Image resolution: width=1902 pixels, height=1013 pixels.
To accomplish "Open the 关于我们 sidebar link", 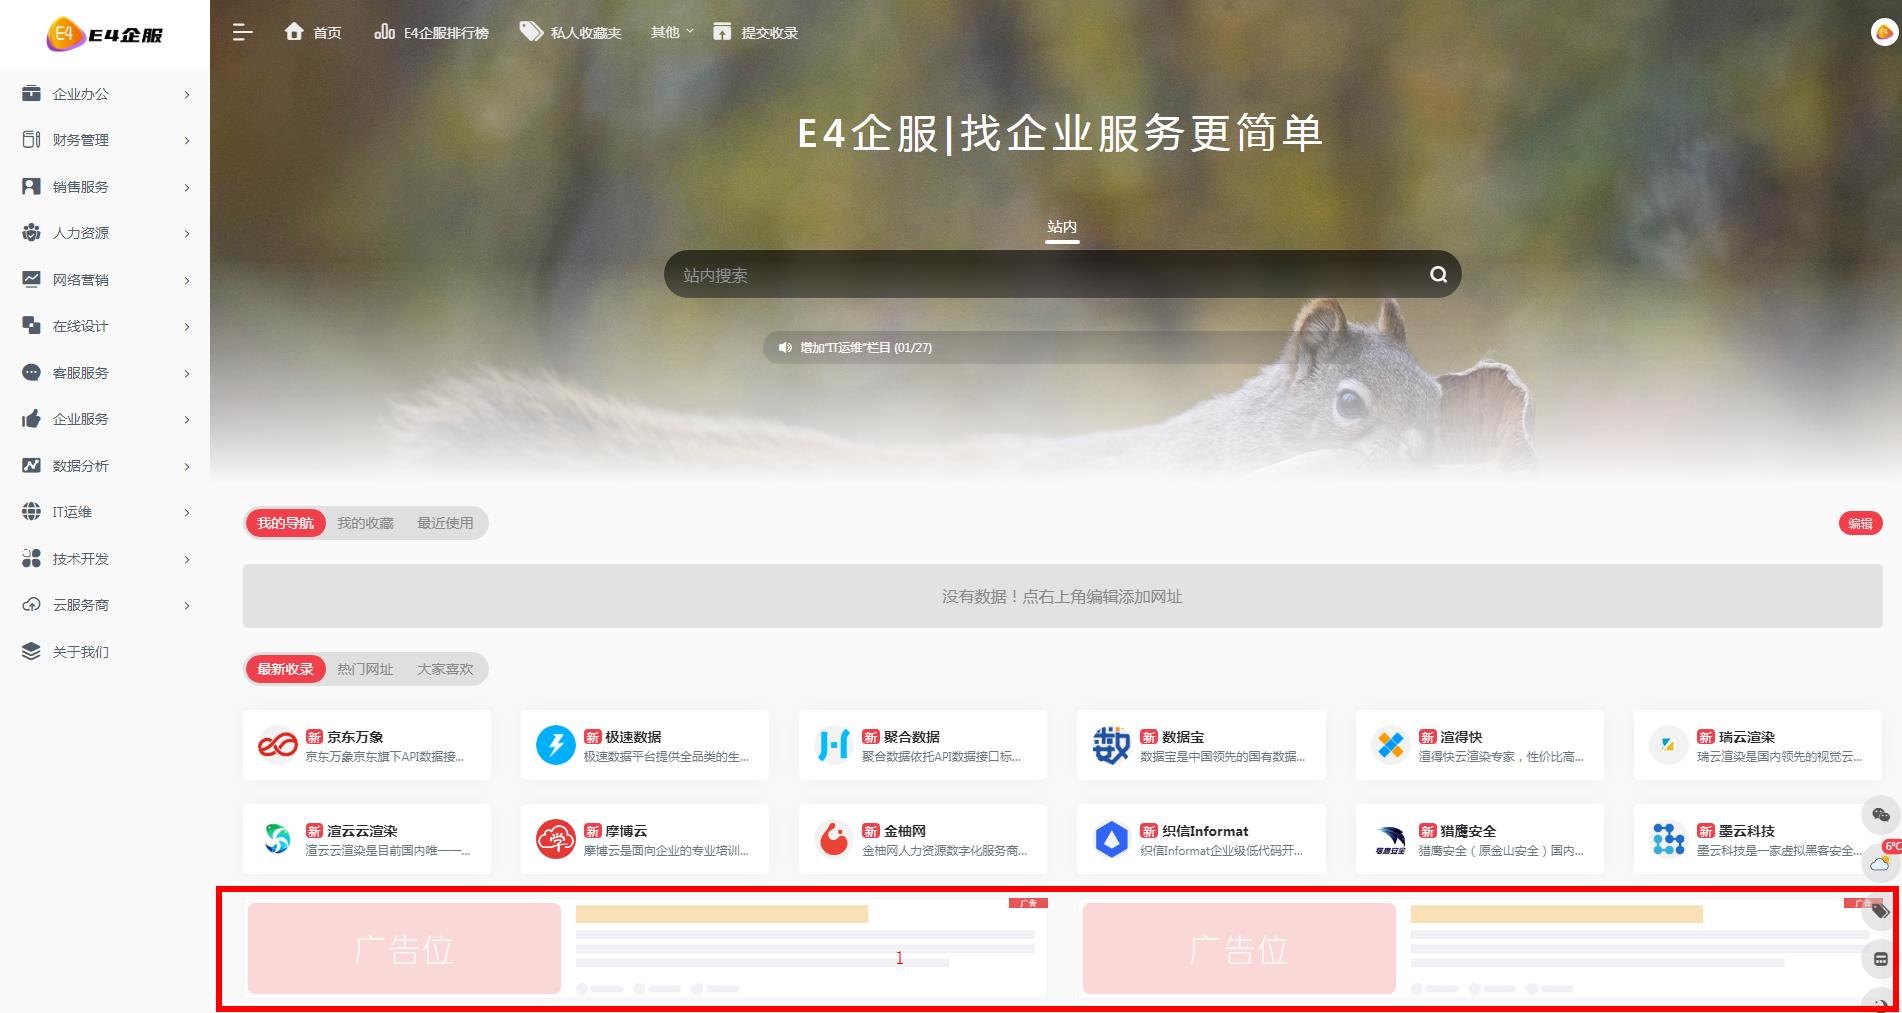I will click(x=81, y=652).
